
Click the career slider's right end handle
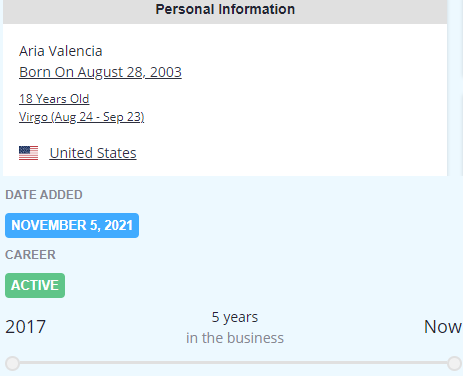(454, 363)
